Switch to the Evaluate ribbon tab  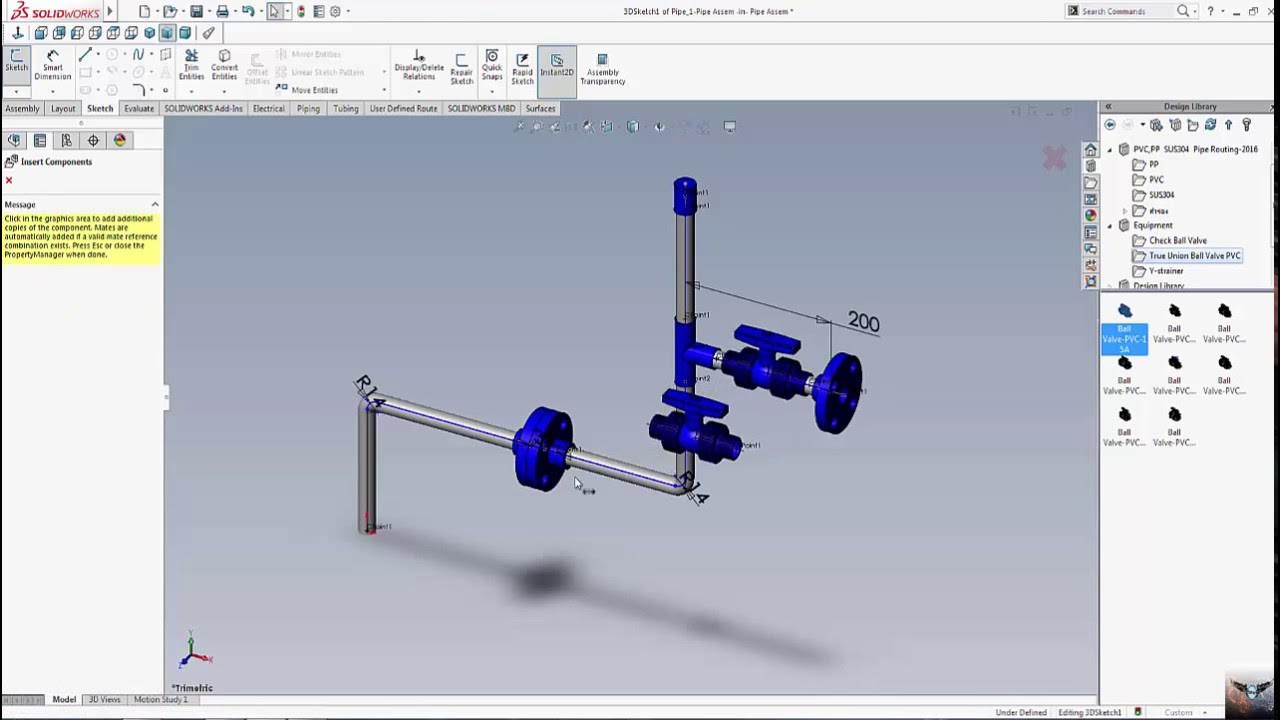(x=139, y=108)
